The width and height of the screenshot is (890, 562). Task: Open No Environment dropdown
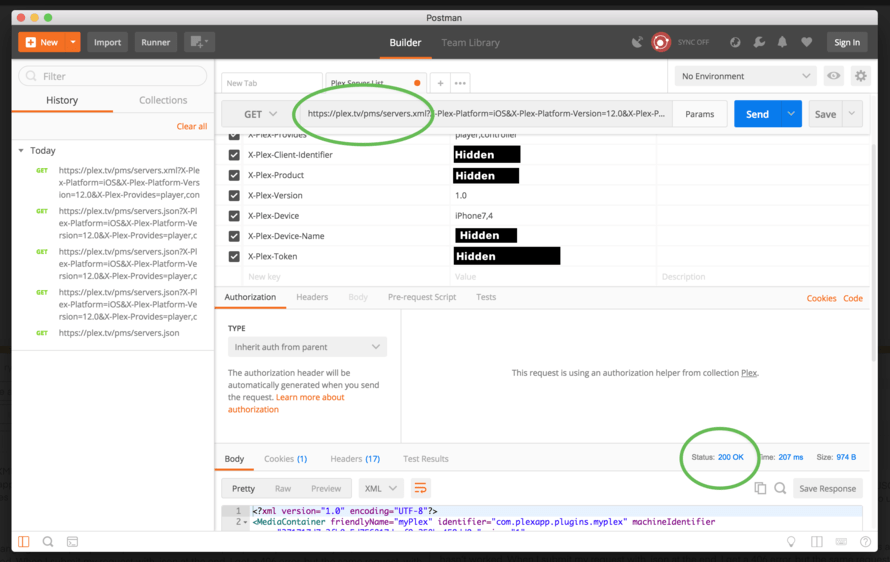click(x=745, y=76)
